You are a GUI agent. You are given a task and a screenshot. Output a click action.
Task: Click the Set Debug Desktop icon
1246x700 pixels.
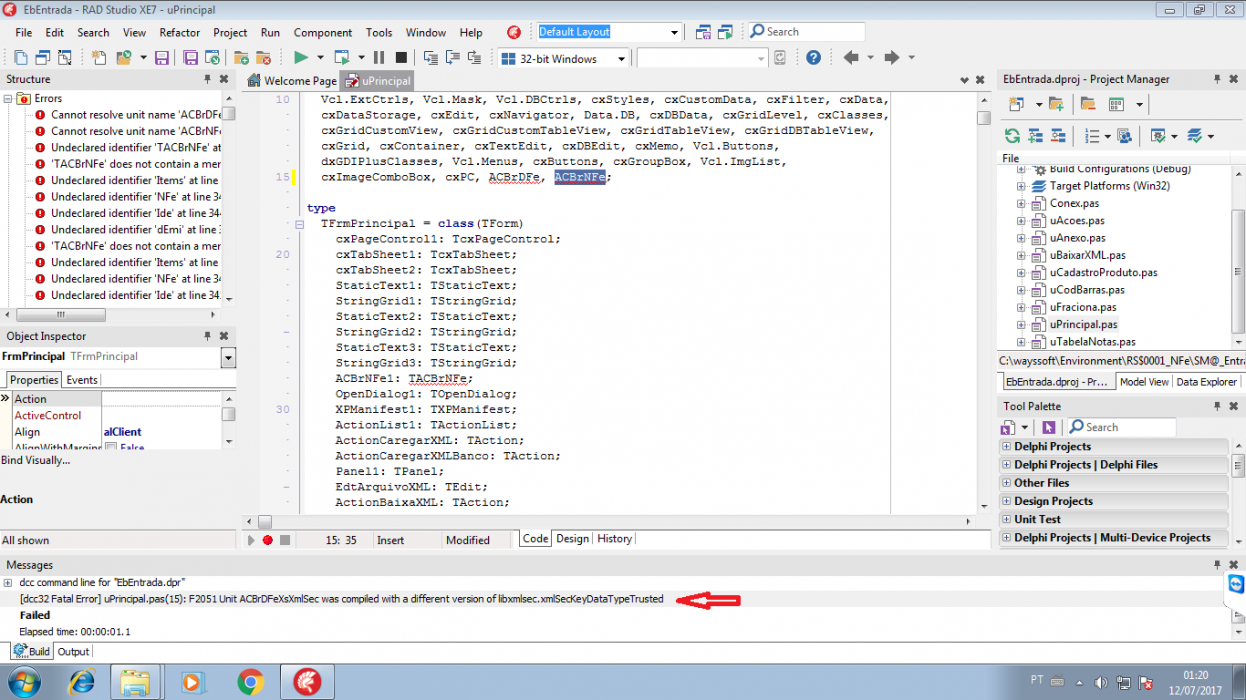tap(727, 32)
